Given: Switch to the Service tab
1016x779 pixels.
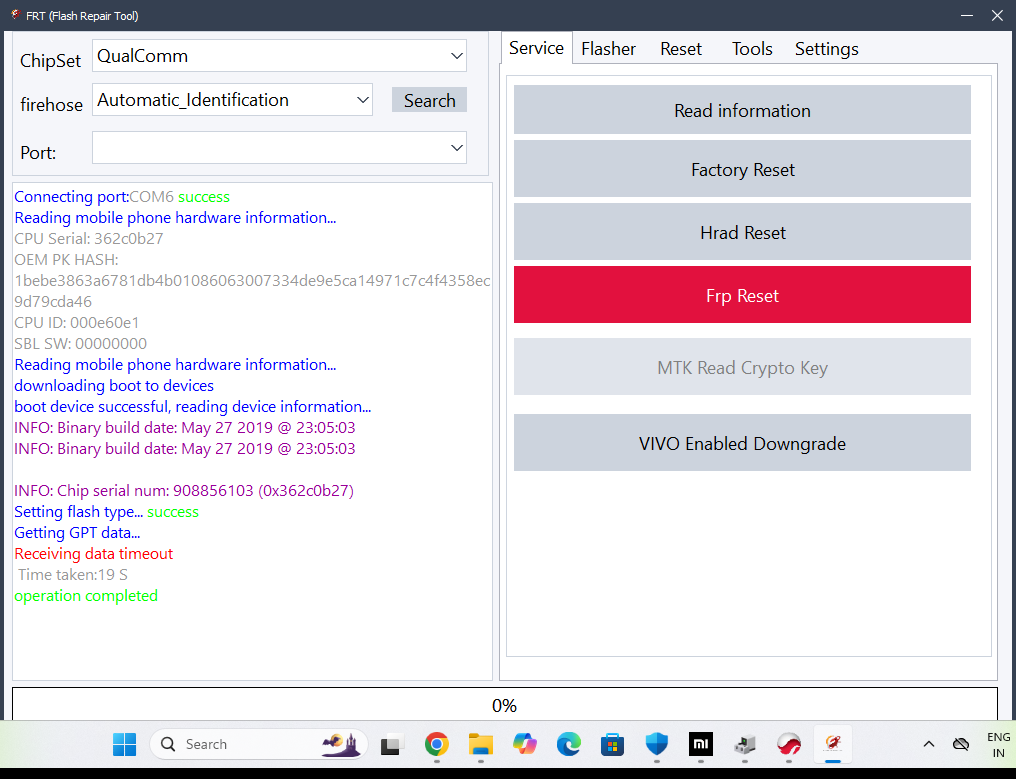Looking at the screenshot, I should 536,48.
